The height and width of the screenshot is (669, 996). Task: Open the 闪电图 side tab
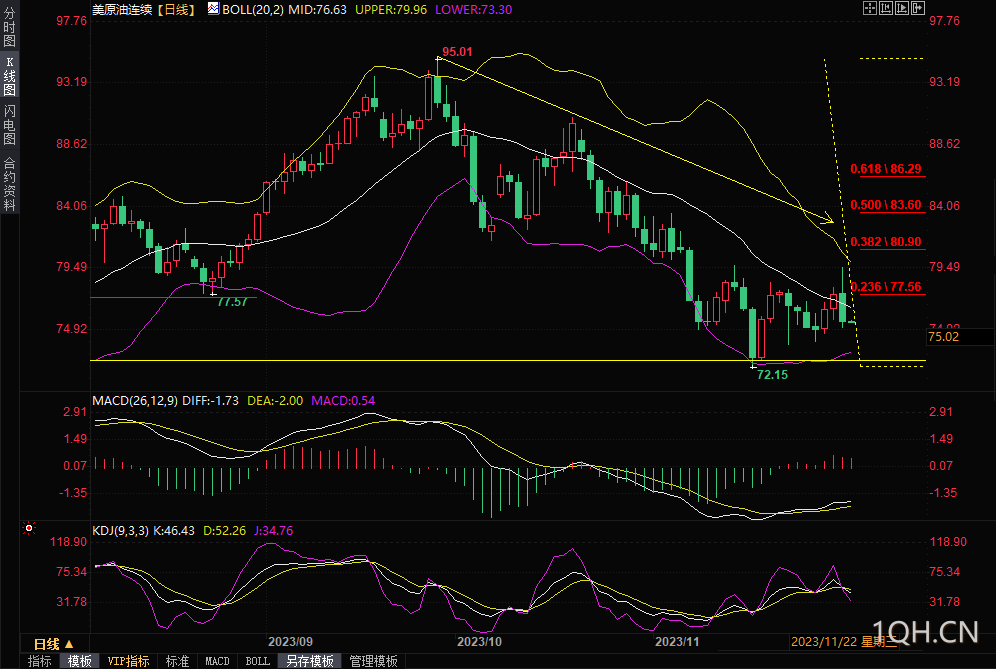click(10, 124)
